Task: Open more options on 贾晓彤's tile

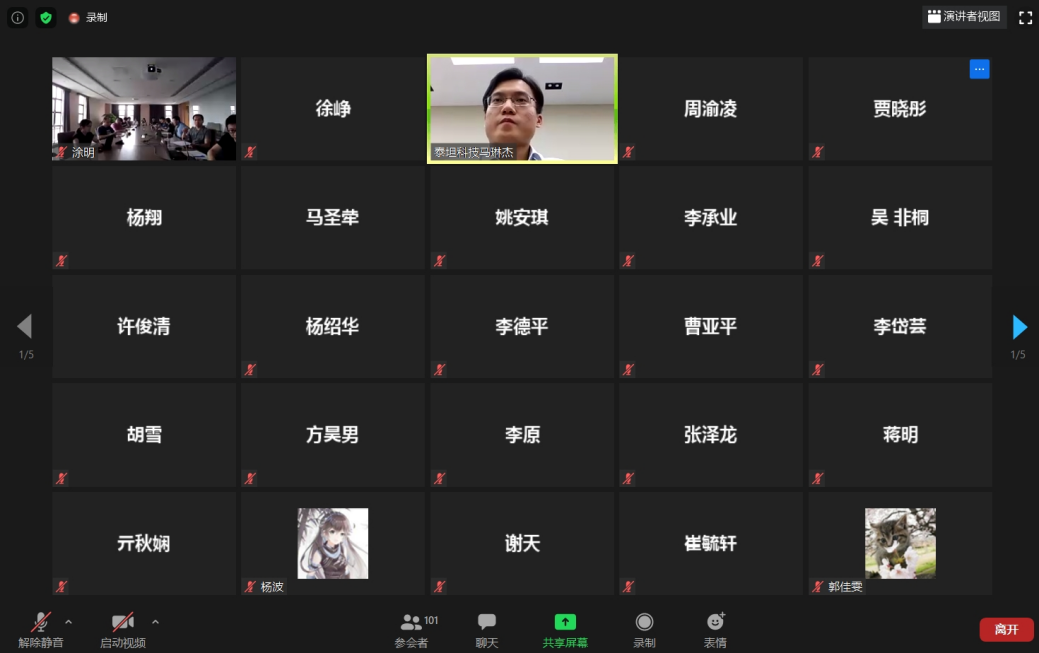Action: coord(979,68)
